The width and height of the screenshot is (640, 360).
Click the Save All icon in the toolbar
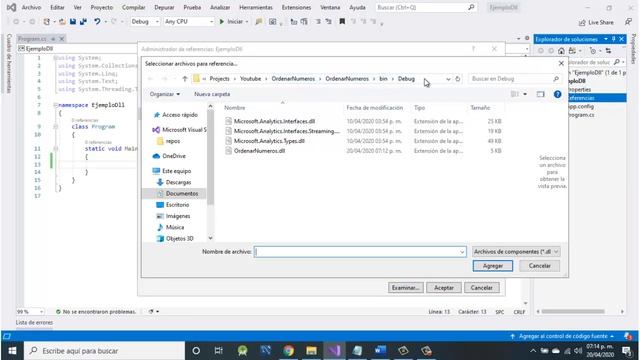83,22
